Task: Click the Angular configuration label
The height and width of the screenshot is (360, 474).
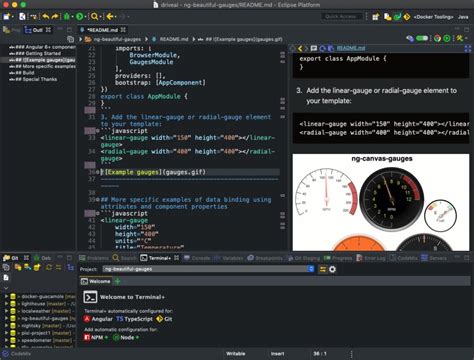Action: coord(98,319)
